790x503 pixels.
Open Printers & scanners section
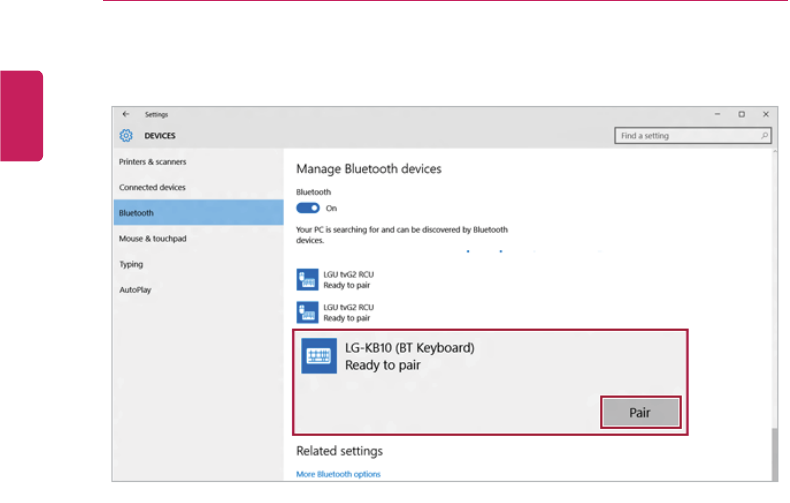pyautogui.click(x=153, y=162)
